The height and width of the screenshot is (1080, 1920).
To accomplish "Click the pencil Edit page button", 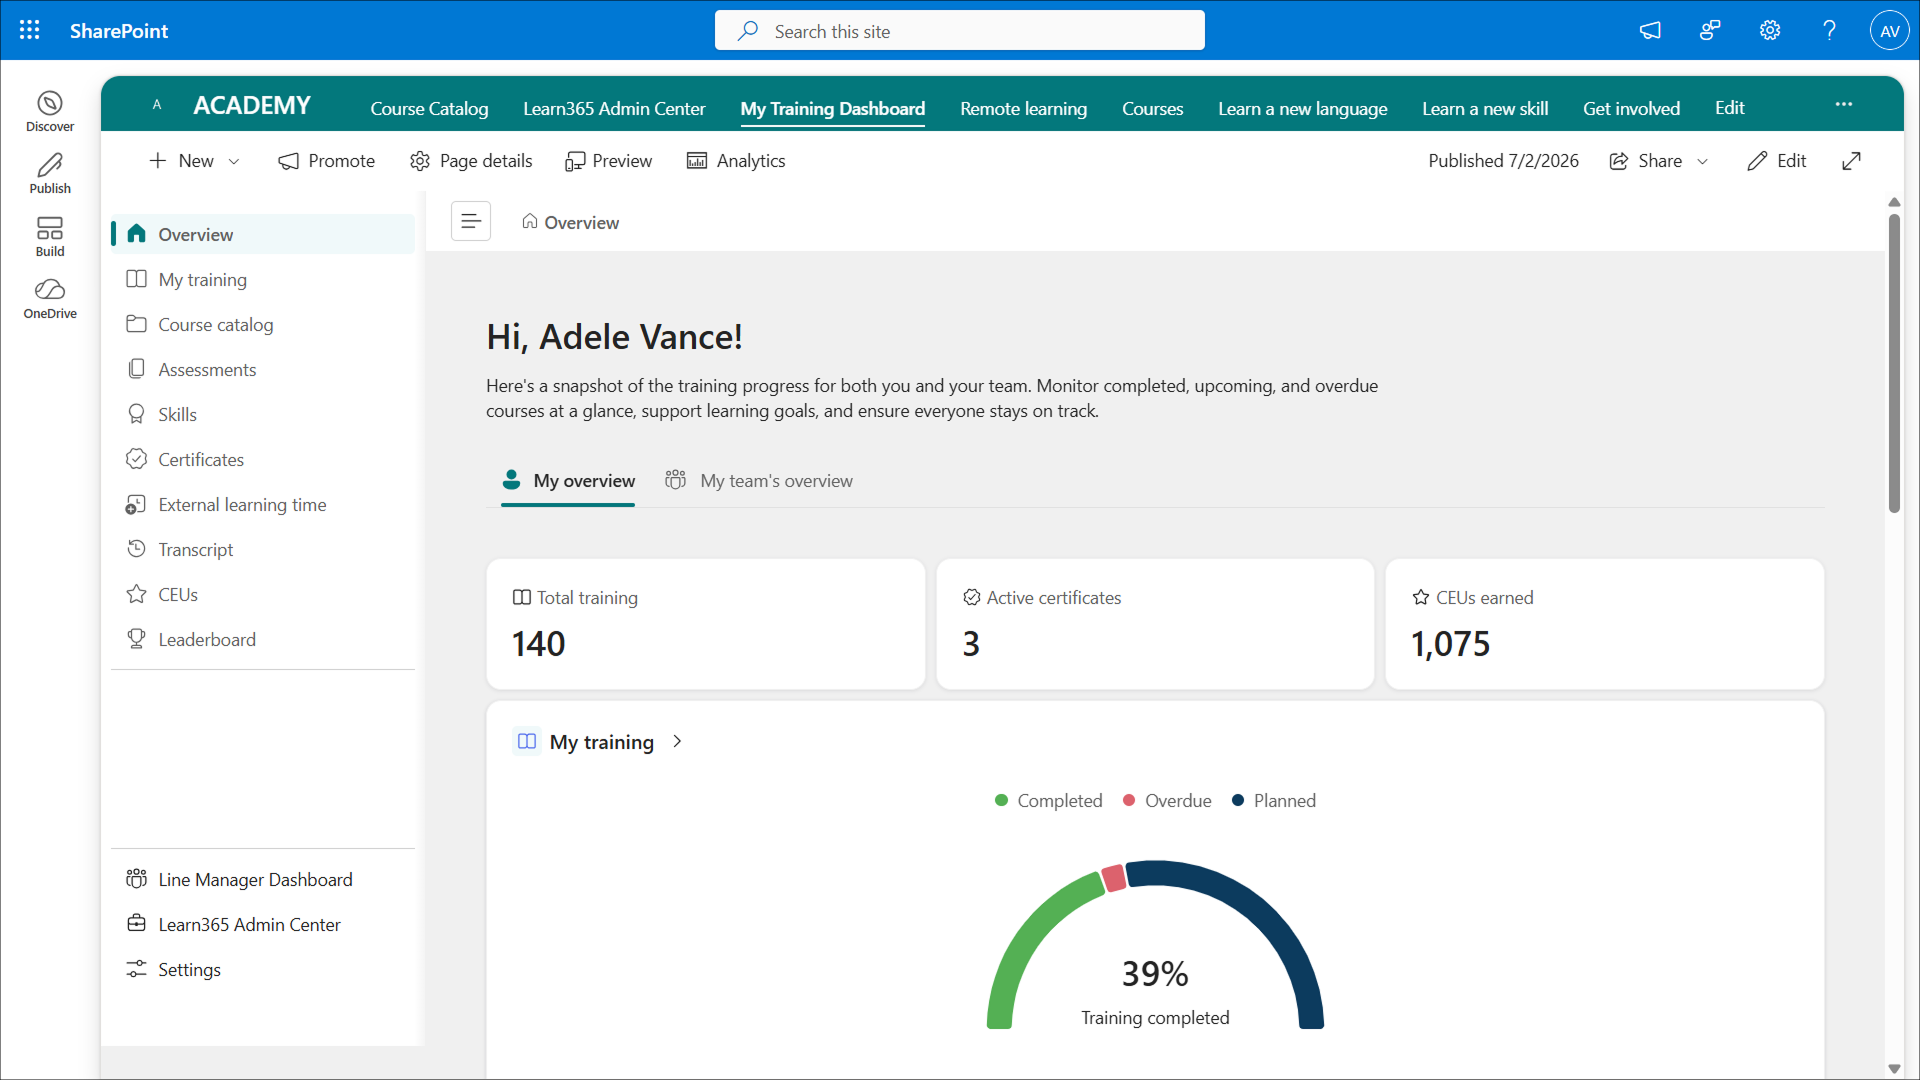I will pos(1777,161).
